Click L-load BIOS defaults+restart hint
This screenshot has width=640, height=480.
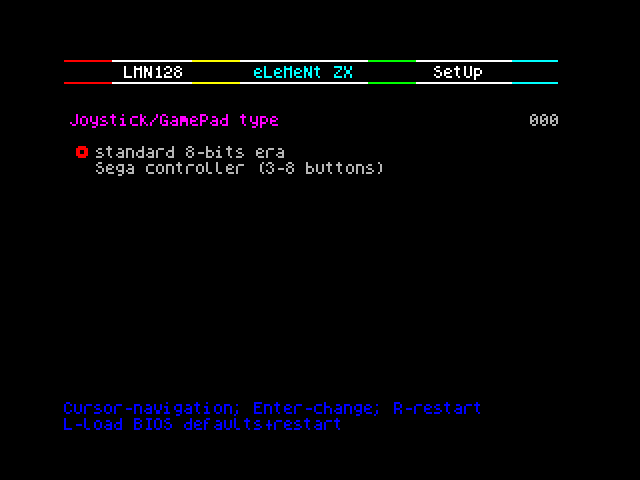coord(202,424)
